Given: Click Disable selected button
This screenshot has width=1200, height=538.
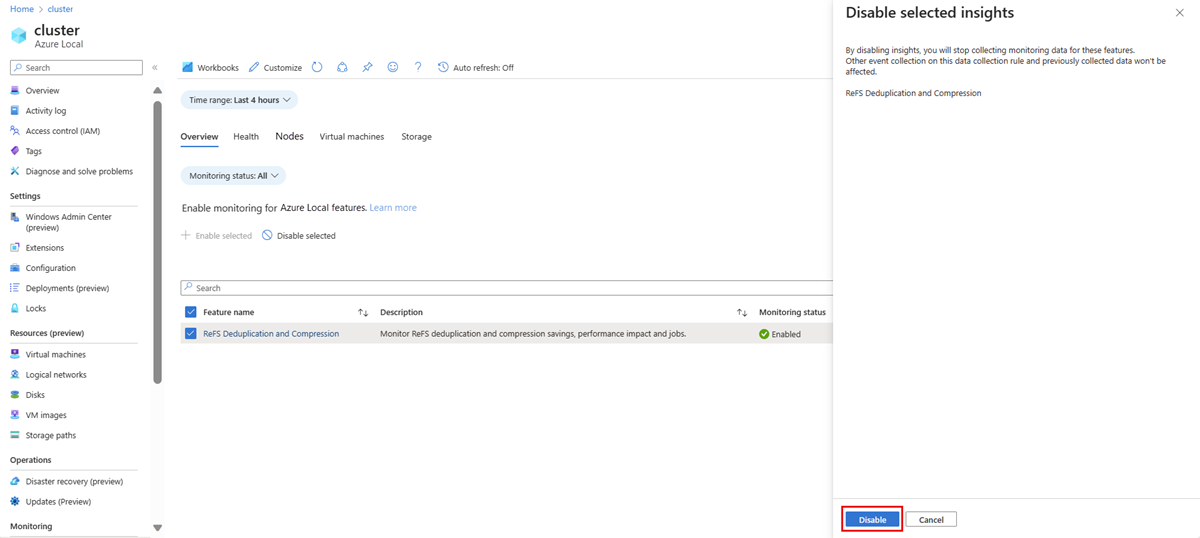Looking at the screenshot, I should click(x=299, y=236).
